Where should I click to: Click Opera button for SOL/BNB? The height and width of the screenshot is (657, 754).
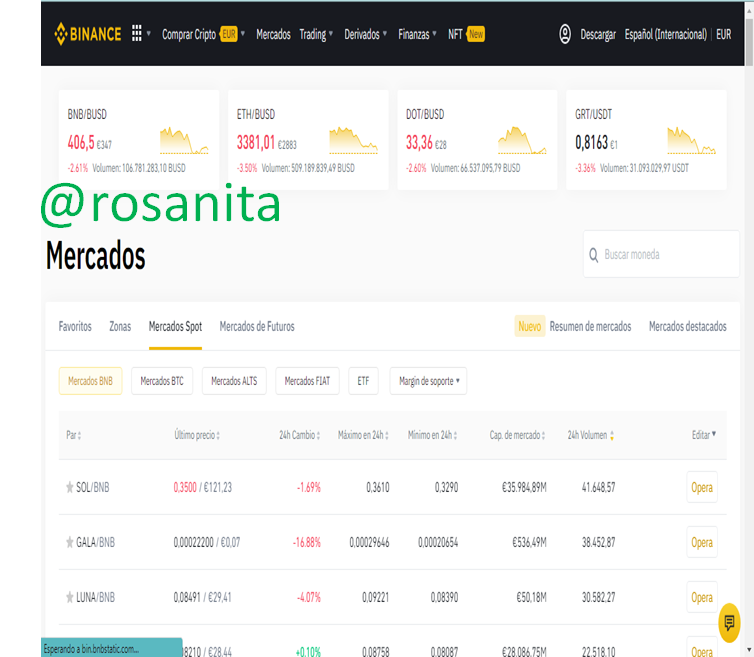click(x=702, y=487)
